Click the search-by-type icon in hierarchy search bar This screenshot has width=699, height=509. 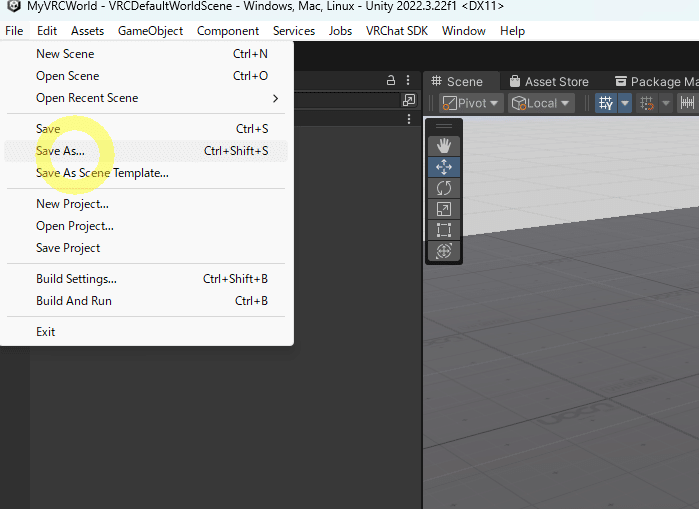409,100
